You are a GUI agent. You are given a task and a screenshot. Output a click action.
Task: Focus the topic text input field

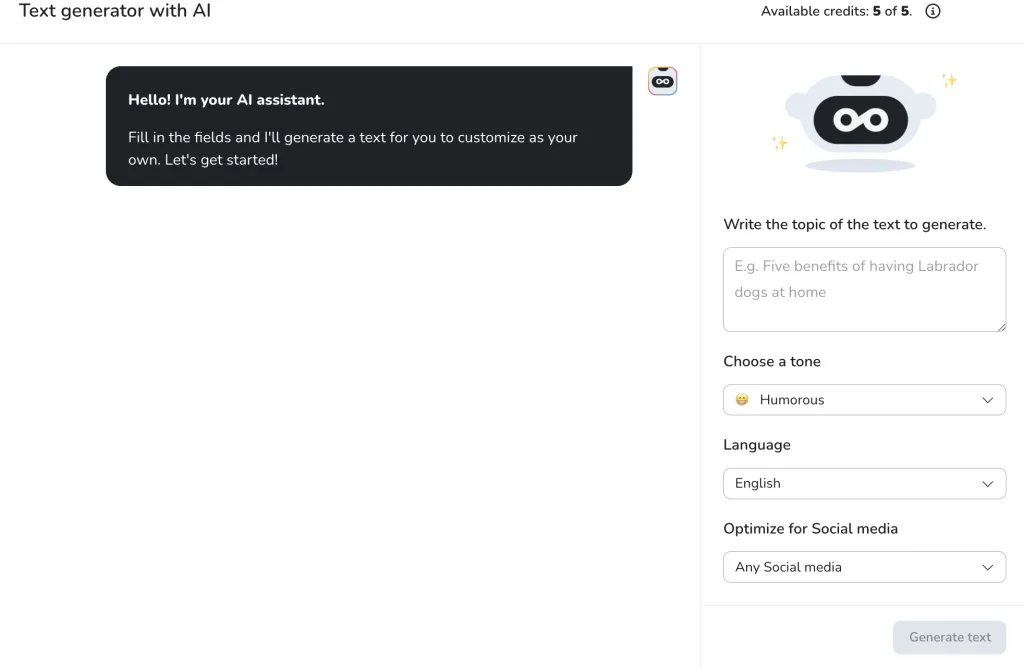click(x=864, y=289)
